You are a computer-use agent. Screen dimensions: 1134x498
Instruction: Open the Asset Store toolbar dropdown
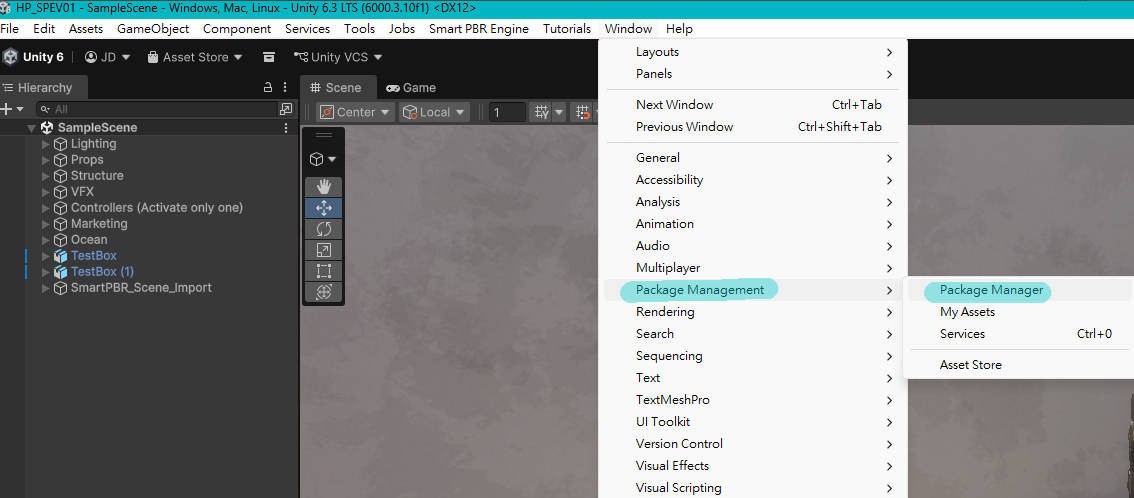point(195,57)
